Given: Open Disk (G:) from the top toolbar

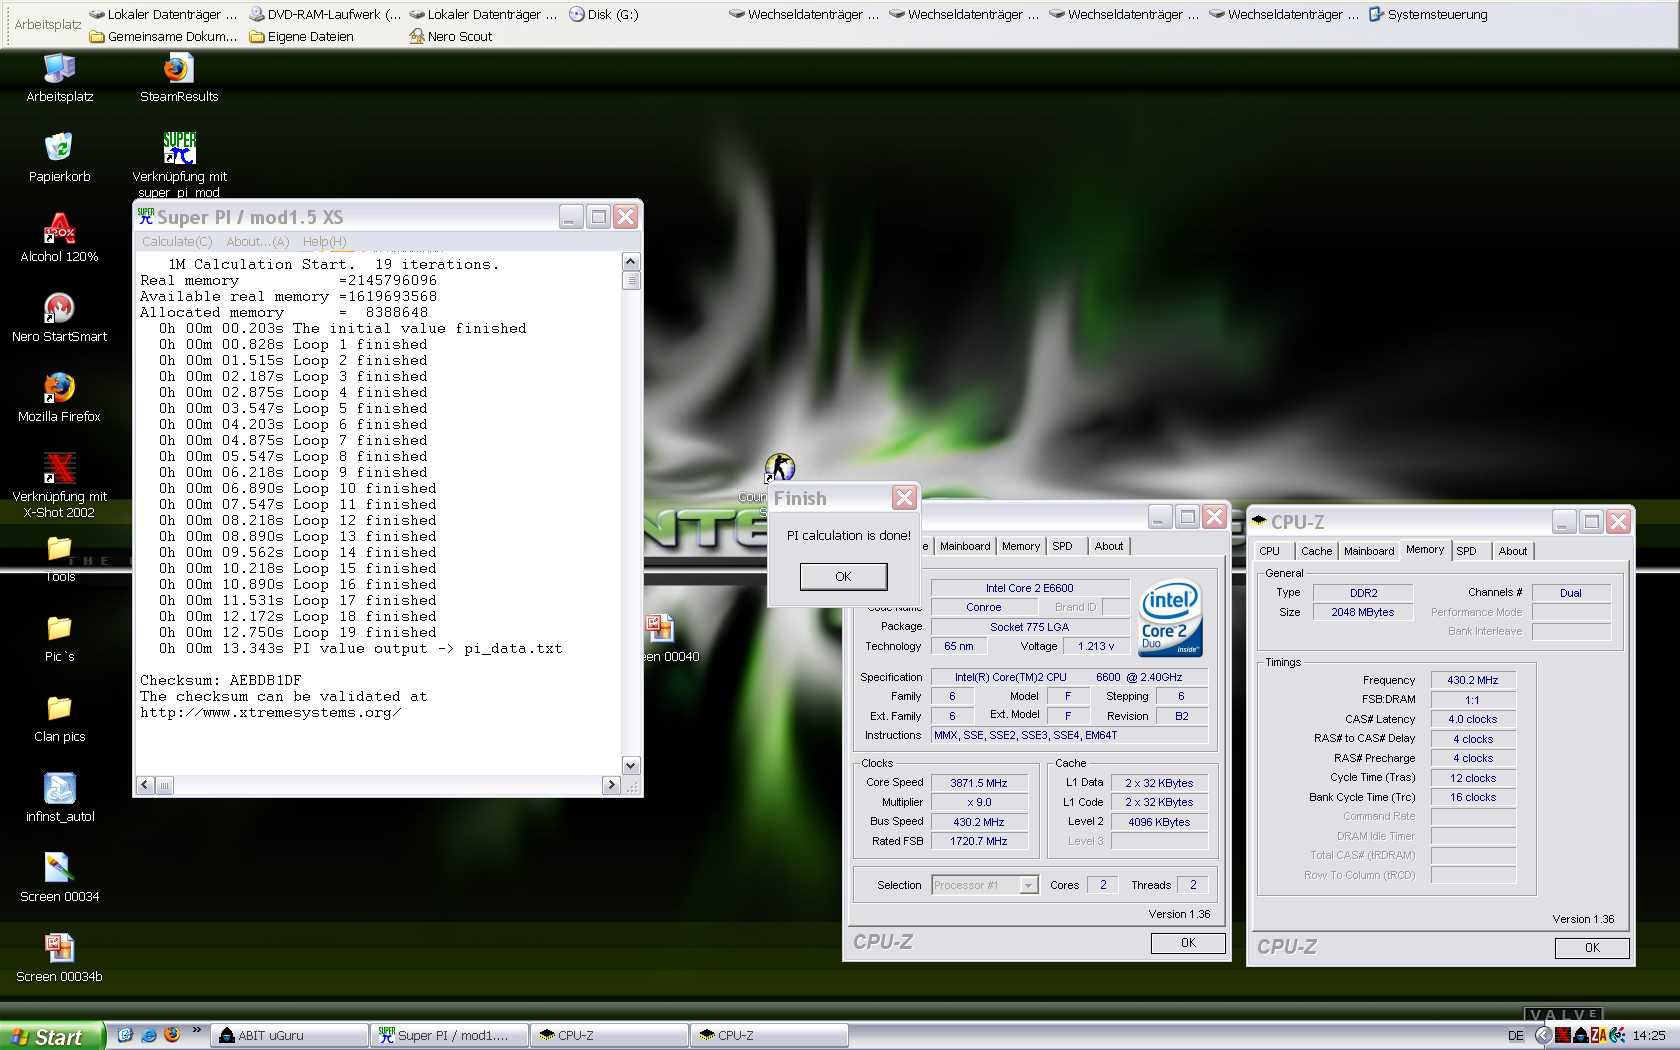Looking at the screenshot, I should point(603,14).
